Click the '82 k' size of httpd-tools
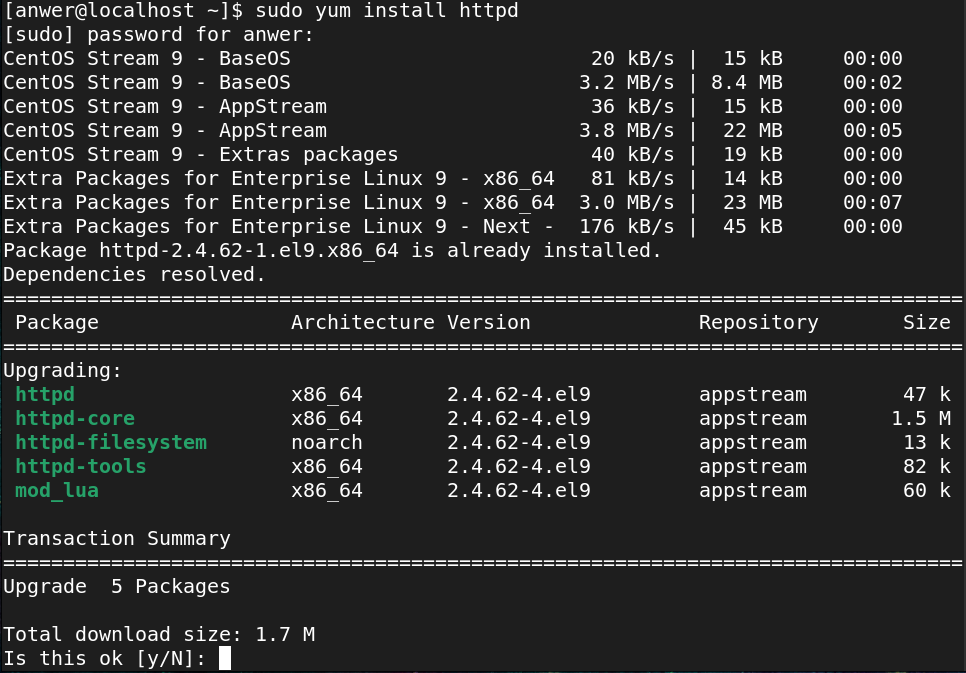 [927, 467]
